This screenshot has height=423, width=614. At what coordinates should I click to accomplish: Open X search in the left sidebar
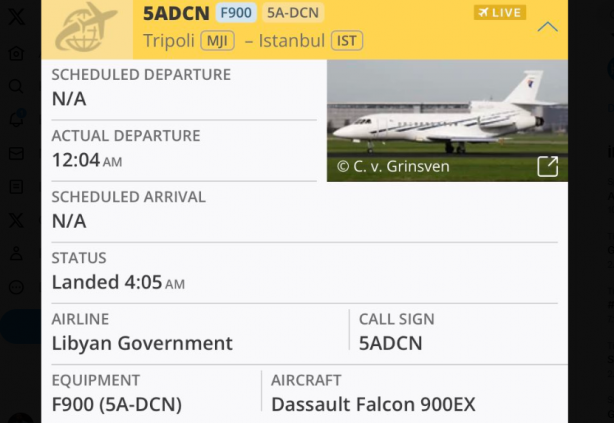tap(16, 87)
